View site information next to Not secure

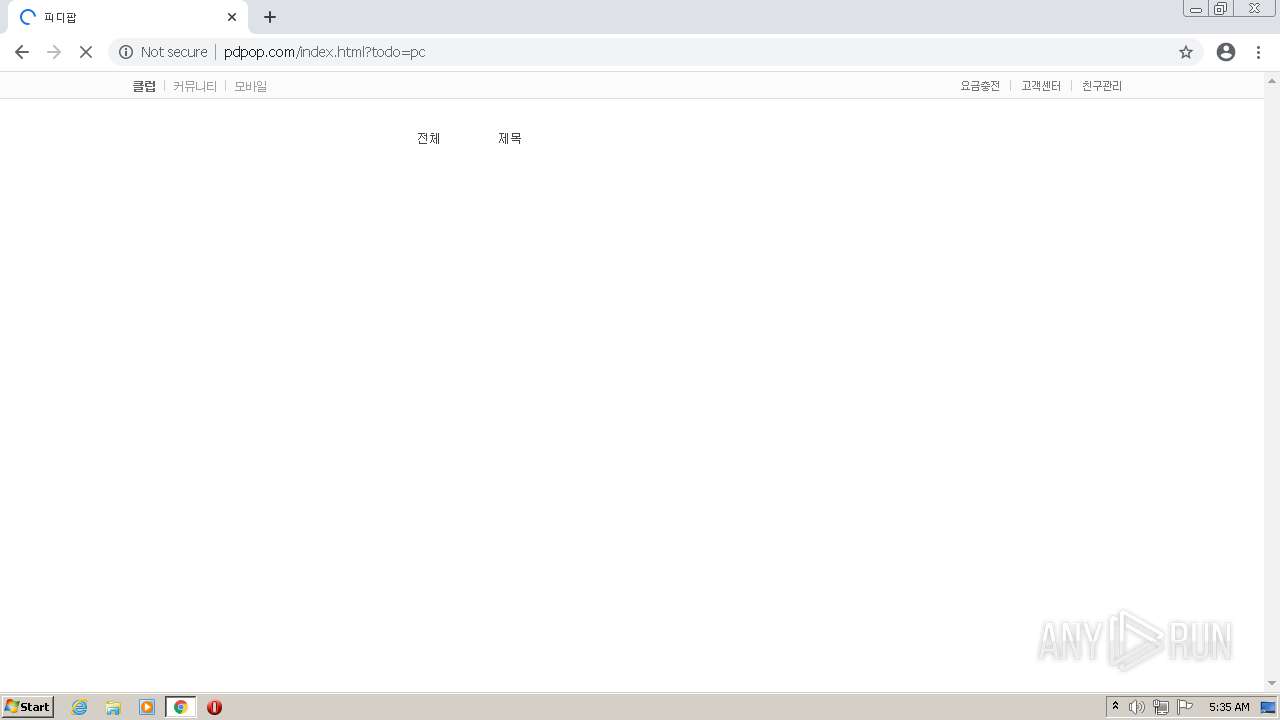click(126, 52)
